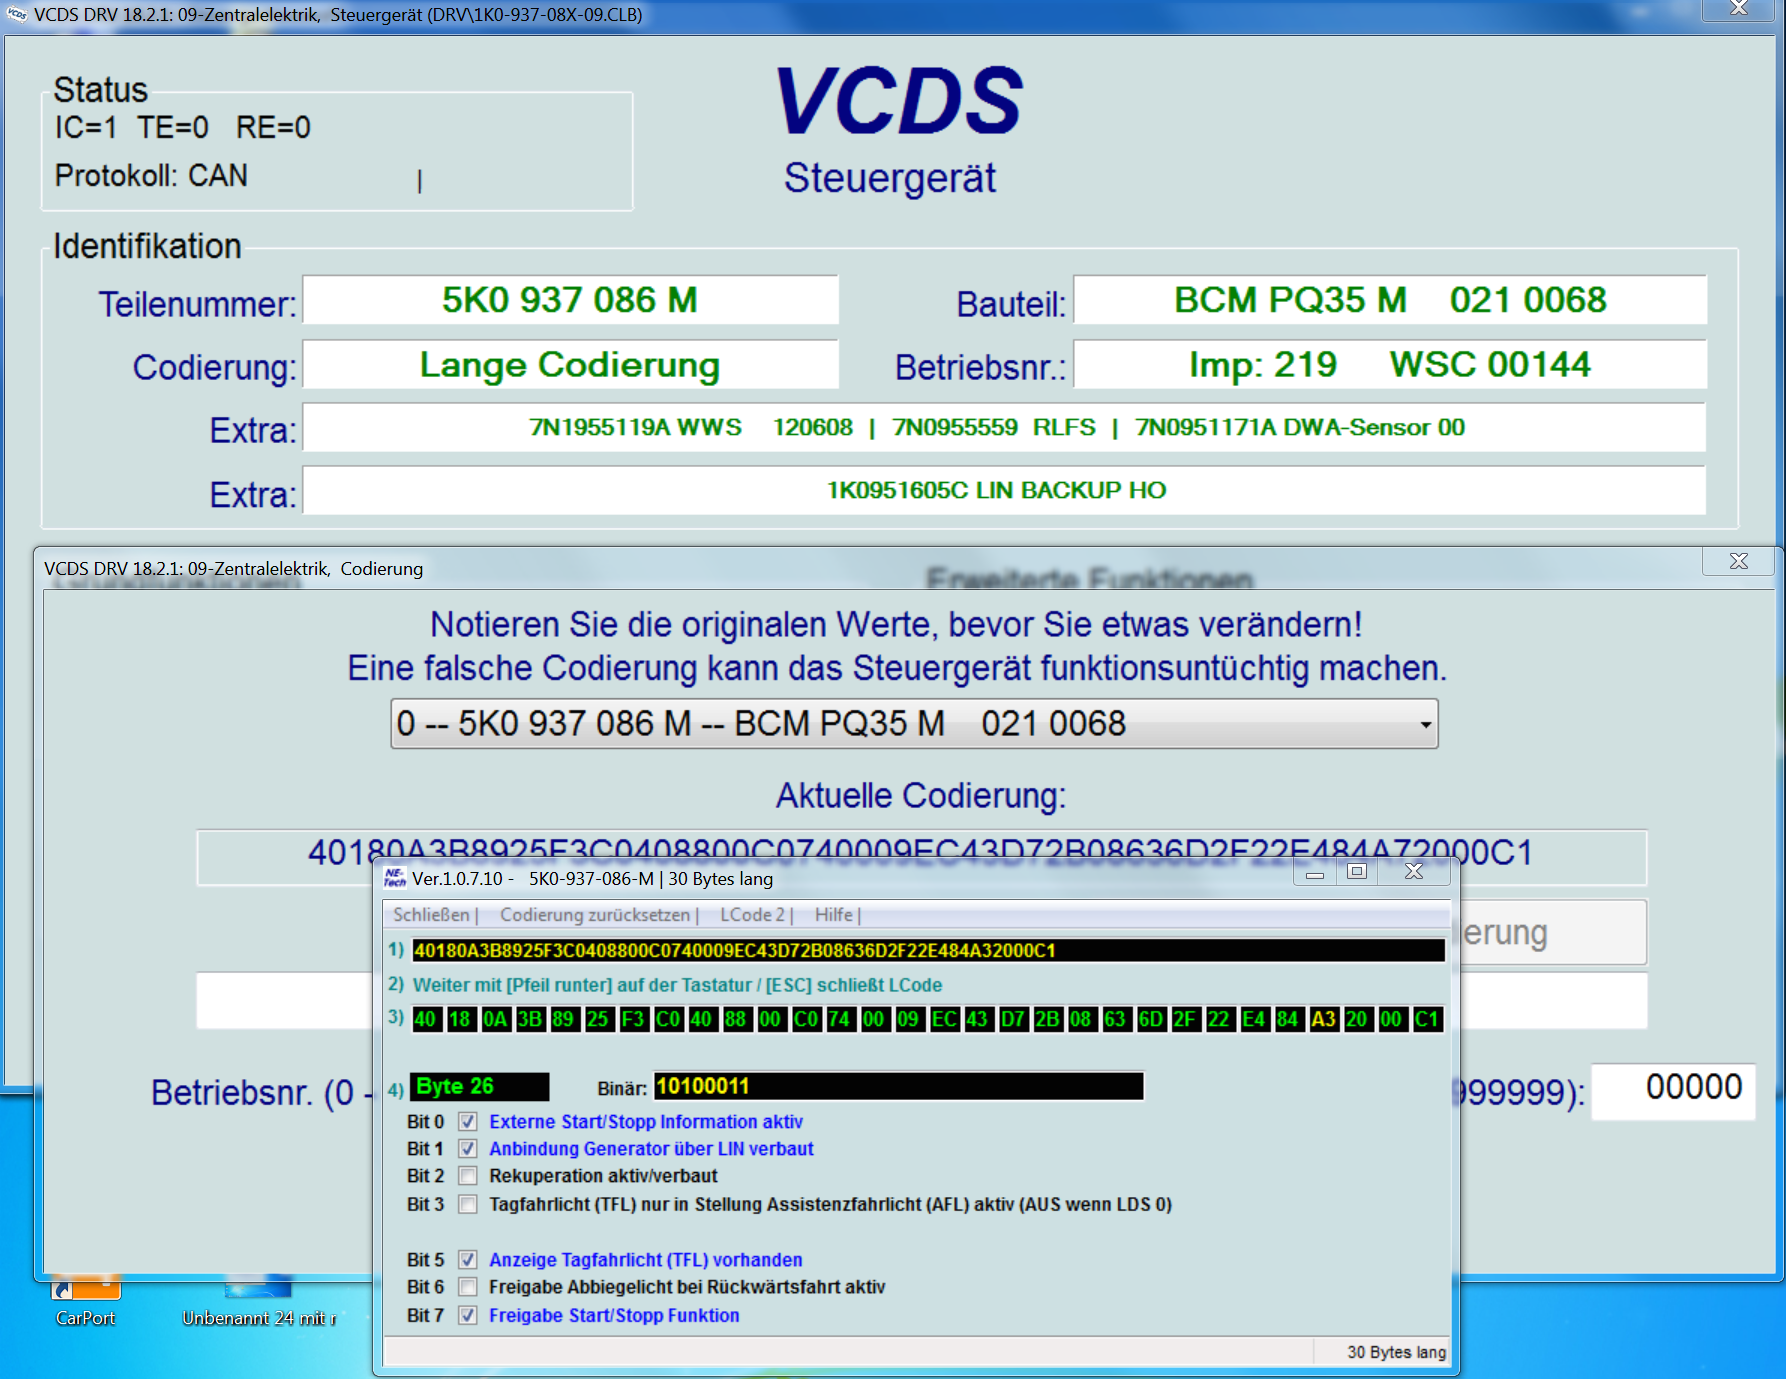Enable Bit 3 Tagfahrlicht nur in Stellung AFL

pyautogui.click(x=467, y=1204)
